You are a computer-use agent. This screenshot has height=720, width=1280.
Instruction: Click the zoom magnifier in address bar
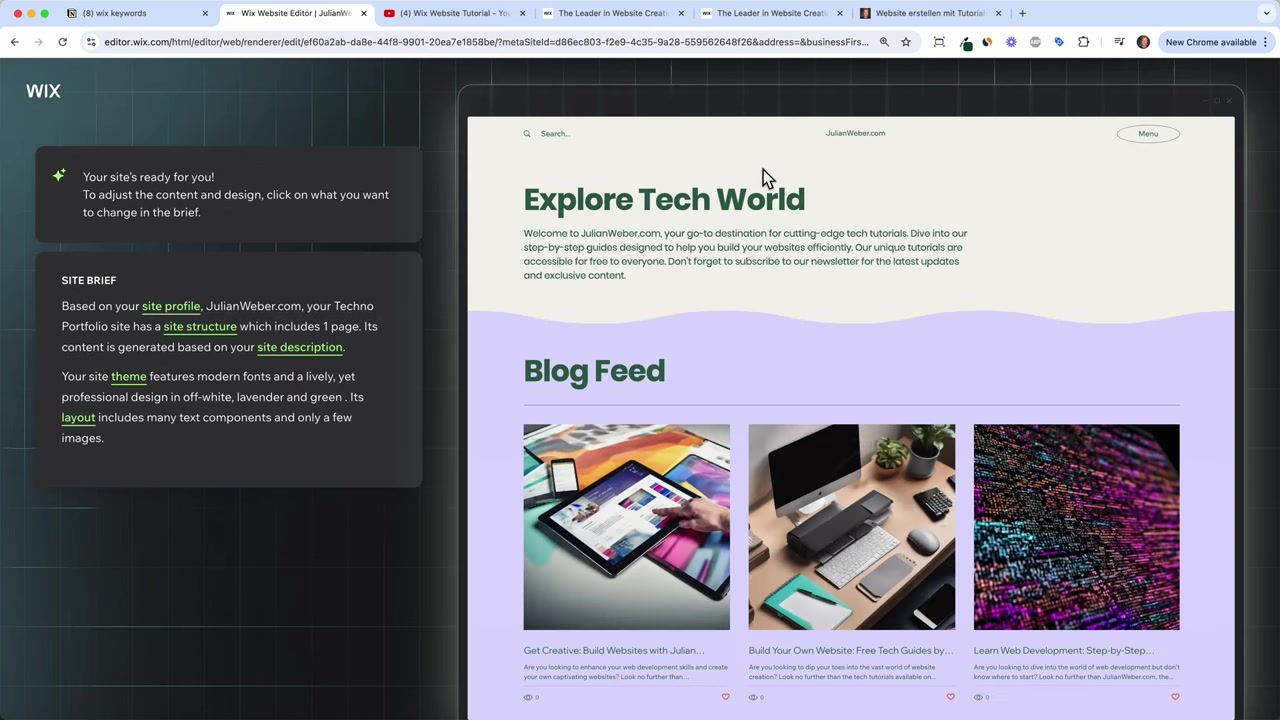tap(884, 42)
